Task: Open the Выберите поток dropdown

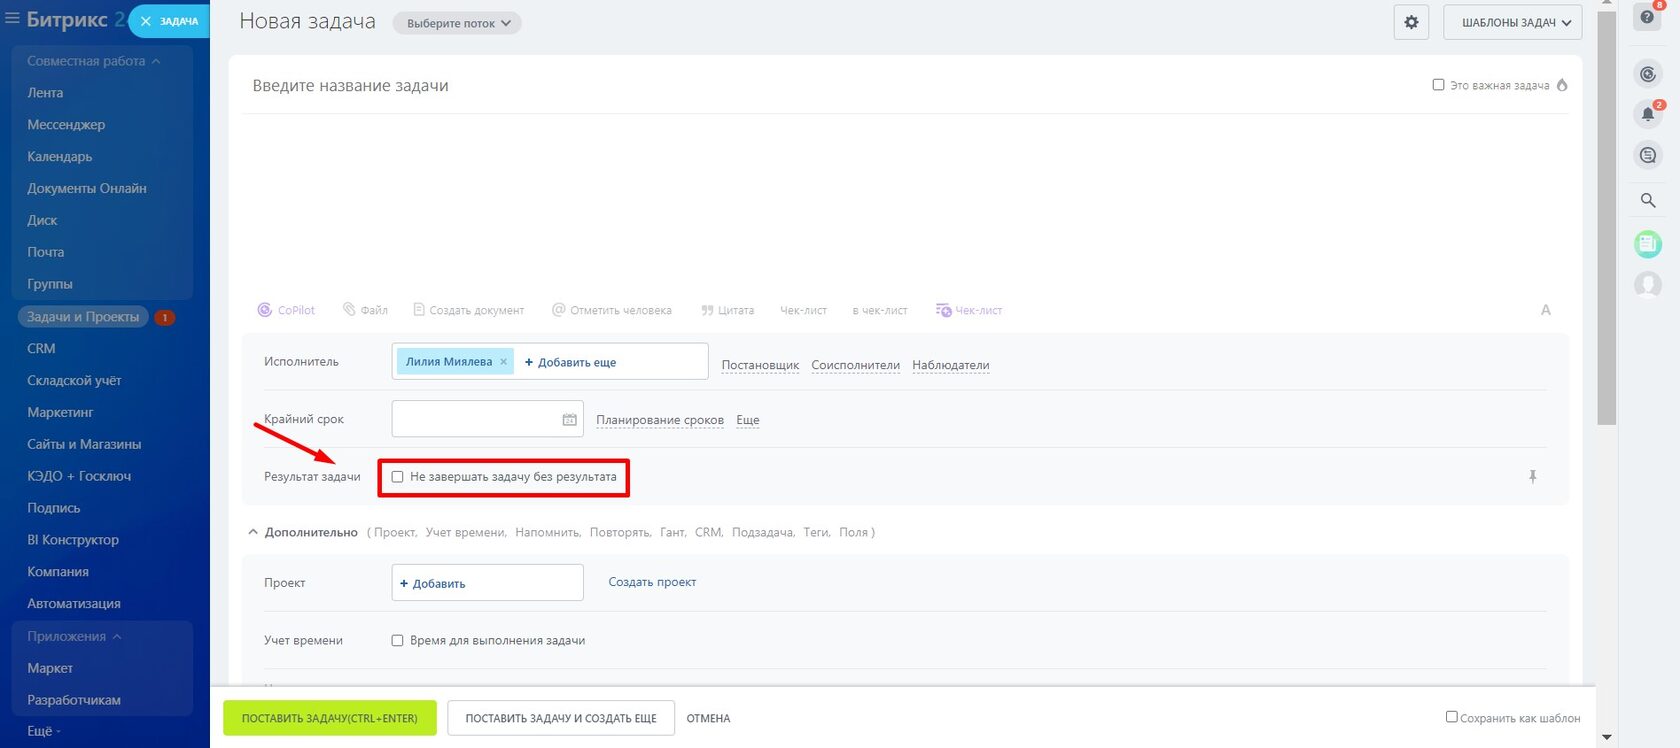Action: pos(457,23)
